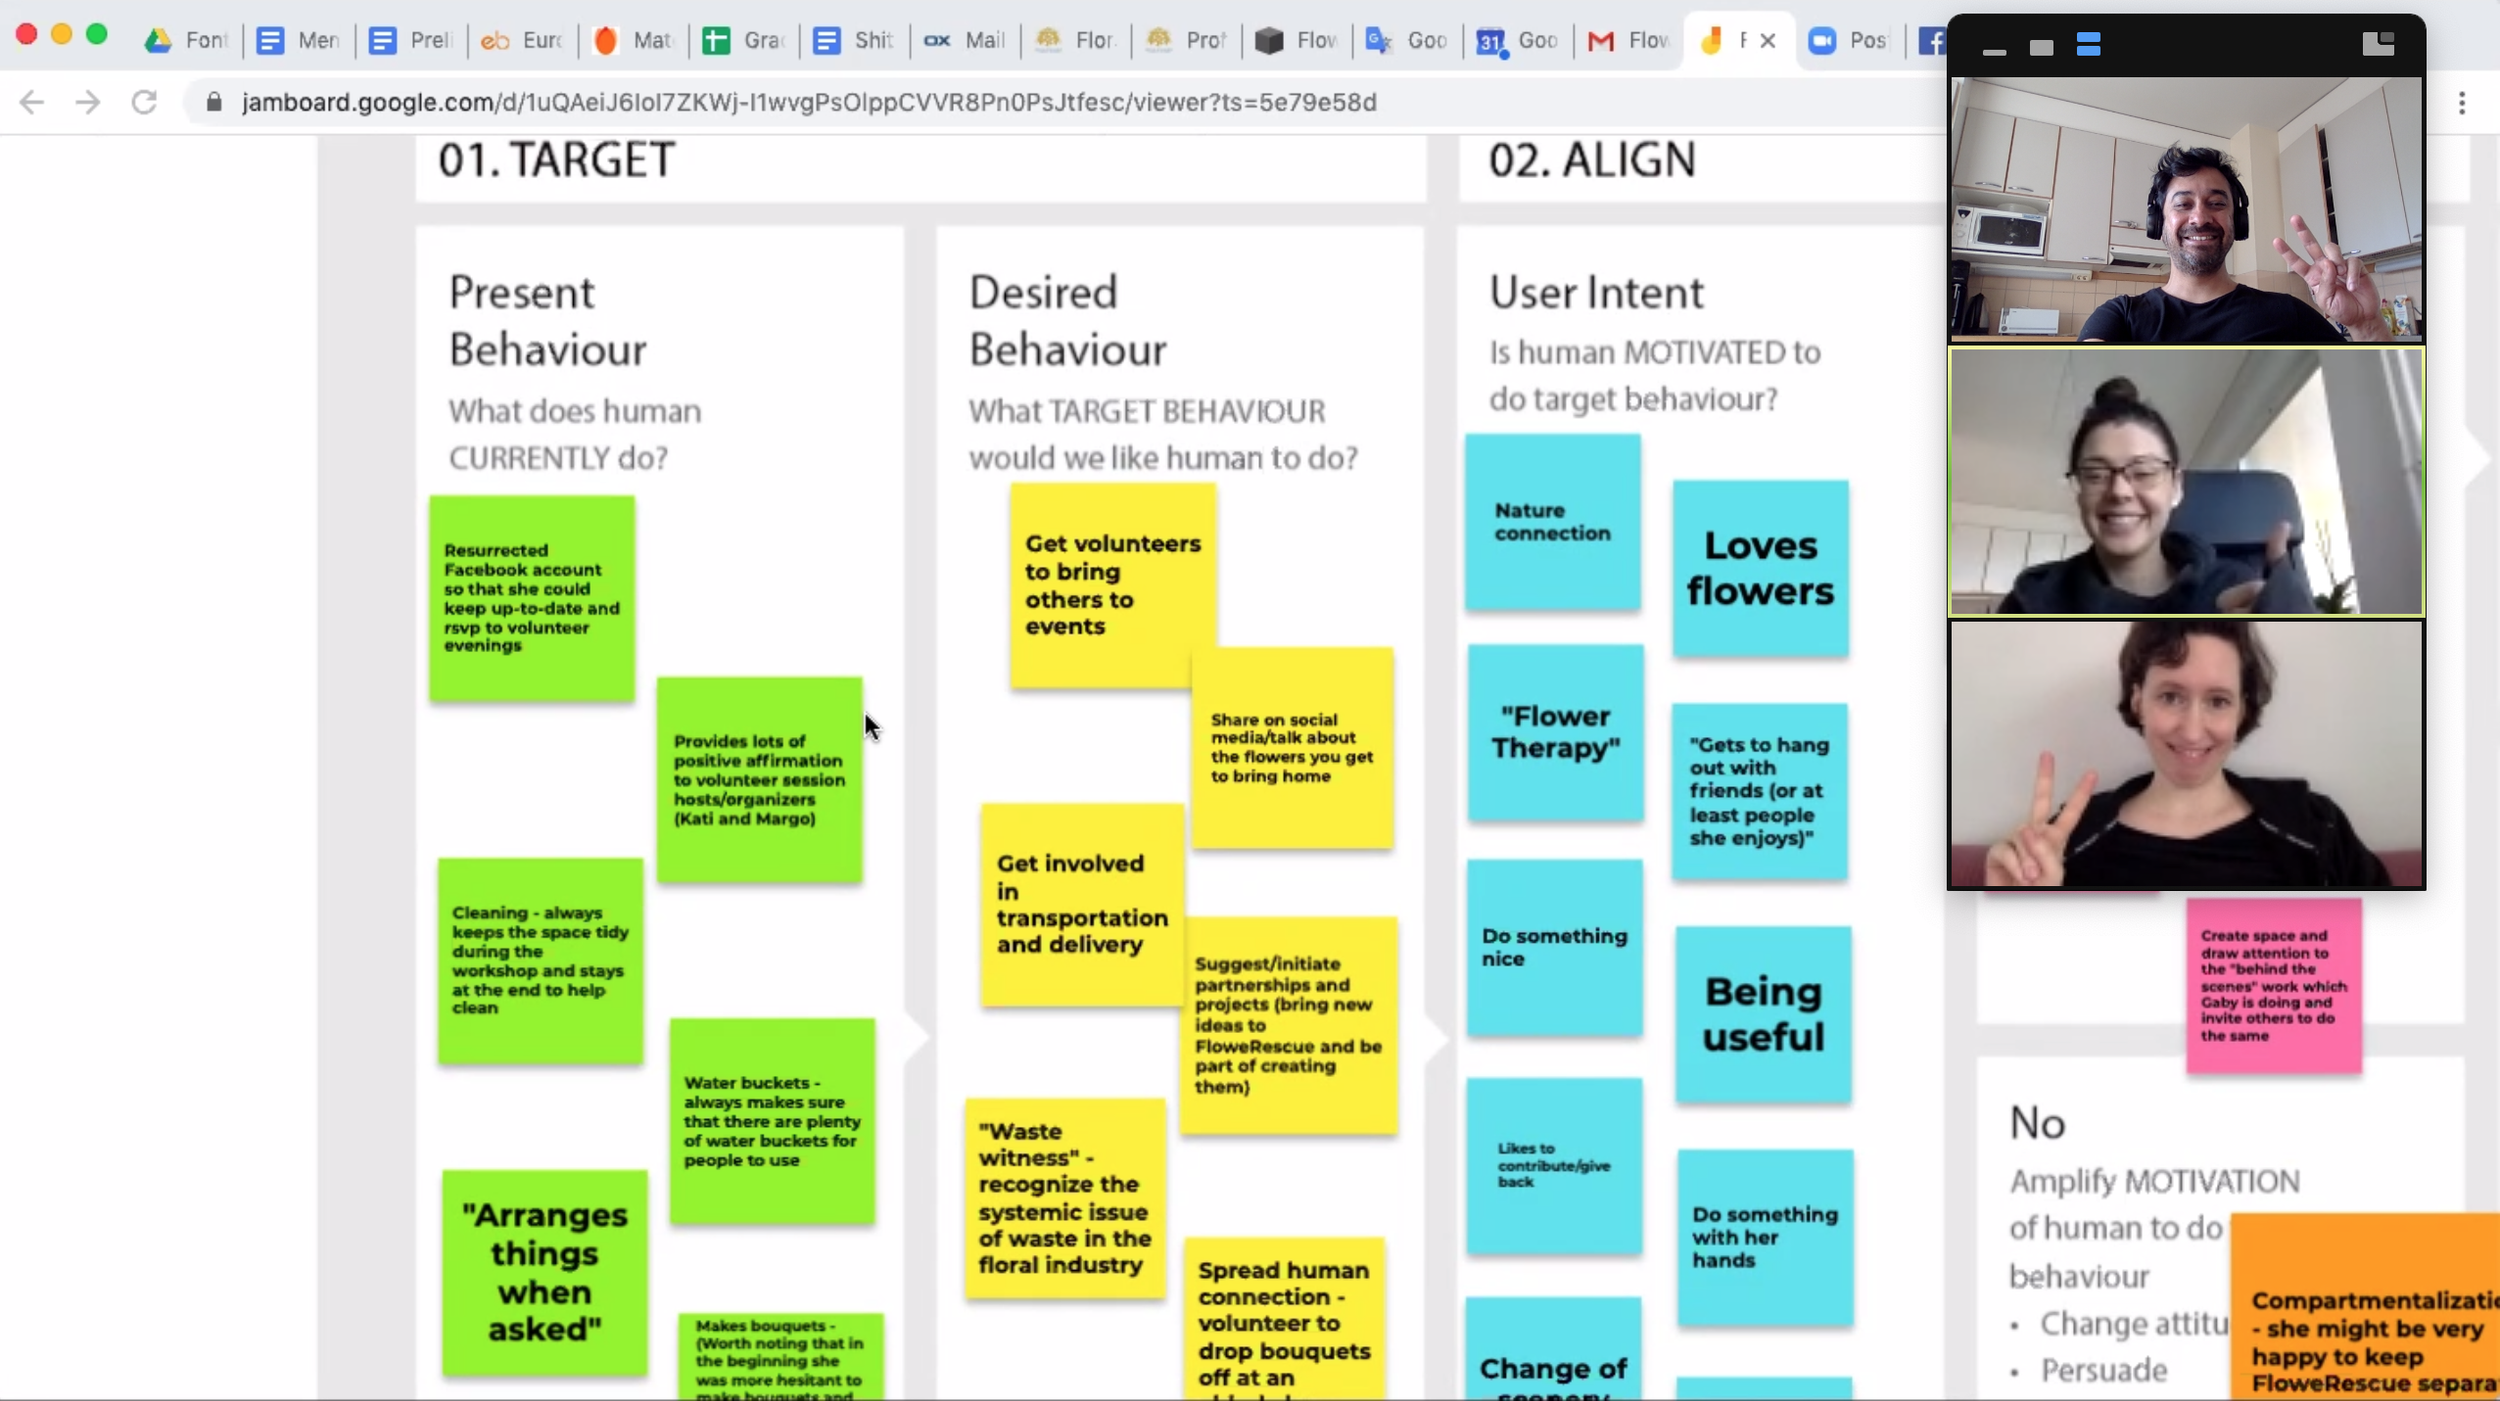Reload the Jamboard page
Screen dimensions: 2500x1401
coord(144,102)
